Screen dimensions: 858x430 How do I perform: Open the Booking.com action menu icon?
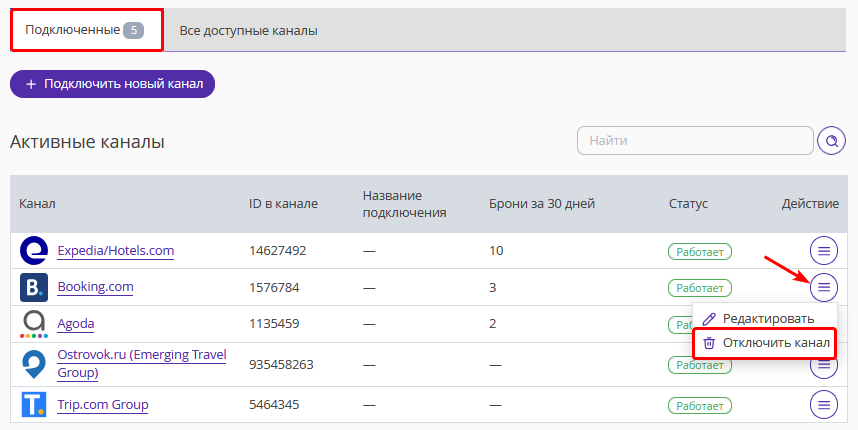(824, 287)
